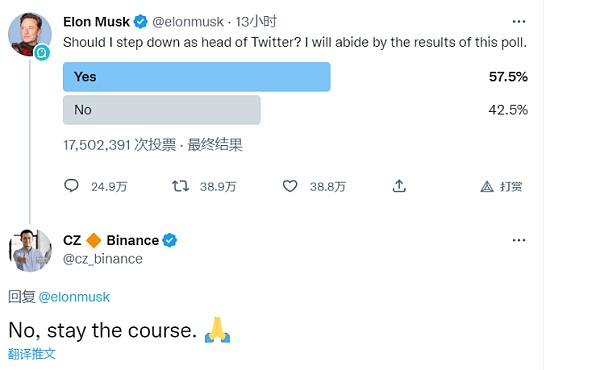Open more options menu on Elon's tweet
Viewport: 600px width, 370px height.
[519, 21]
